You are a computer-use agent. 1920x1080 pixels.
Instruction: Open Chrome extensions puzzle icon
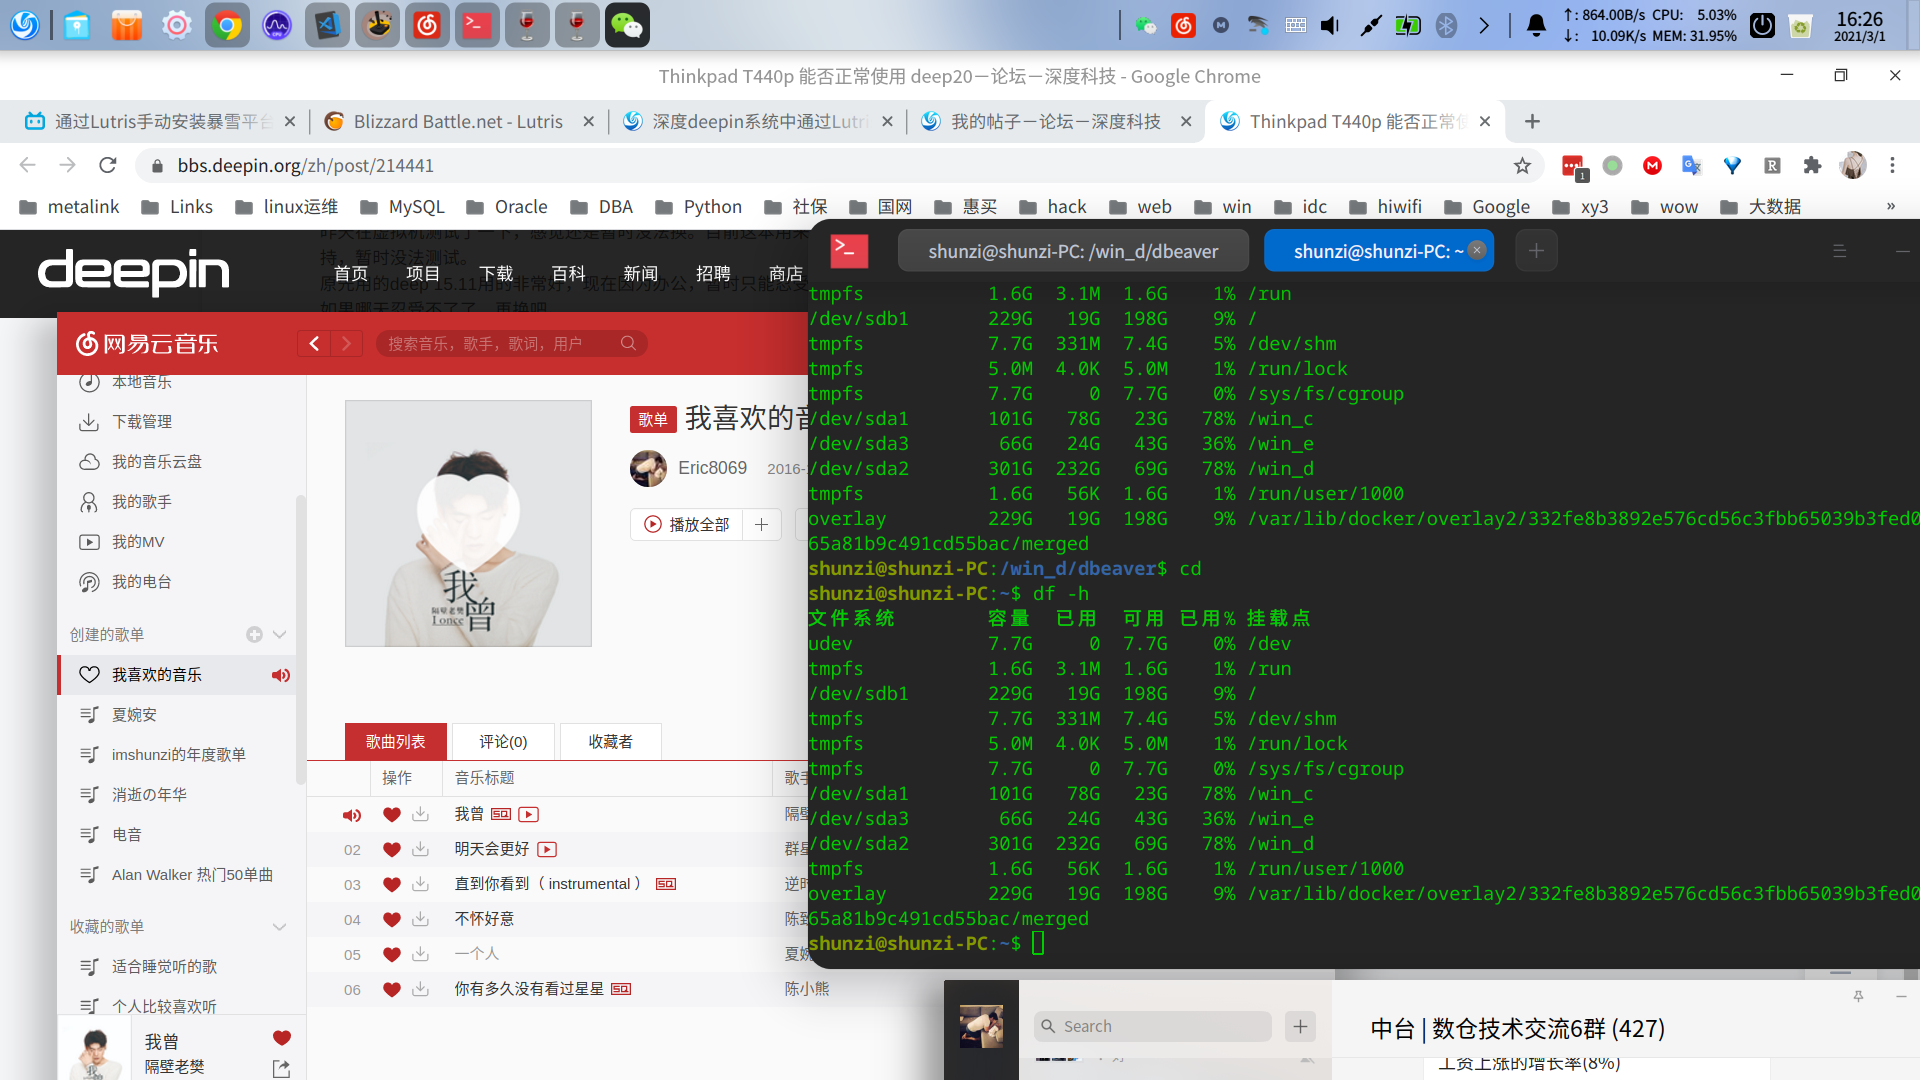pyautogui.click(x=1812, y=165)
